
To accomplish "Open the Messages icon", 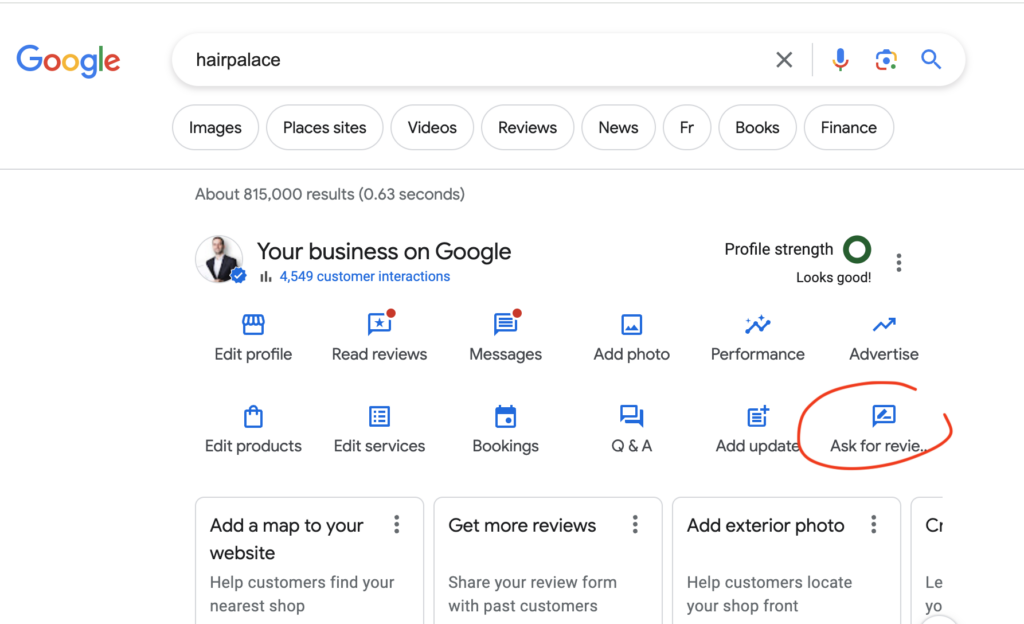I will tap(506, 325).
